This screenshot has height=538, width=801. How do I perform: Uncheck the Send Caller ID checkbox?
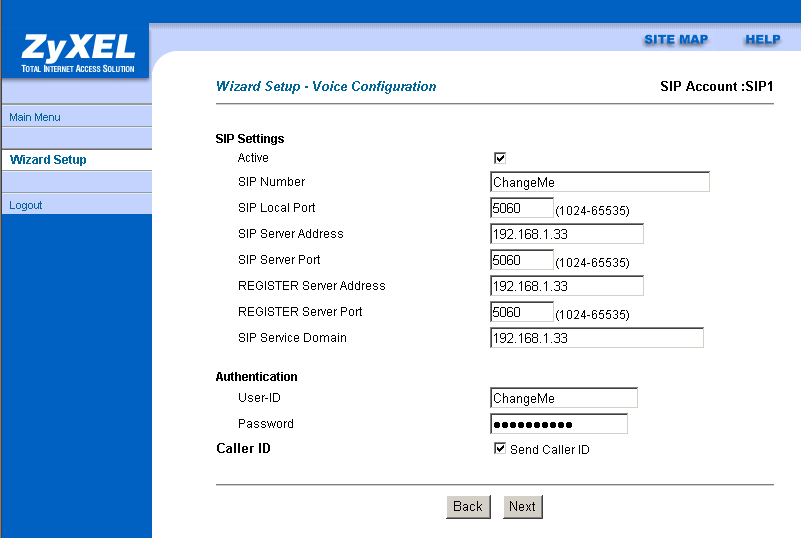click(500, 449)
